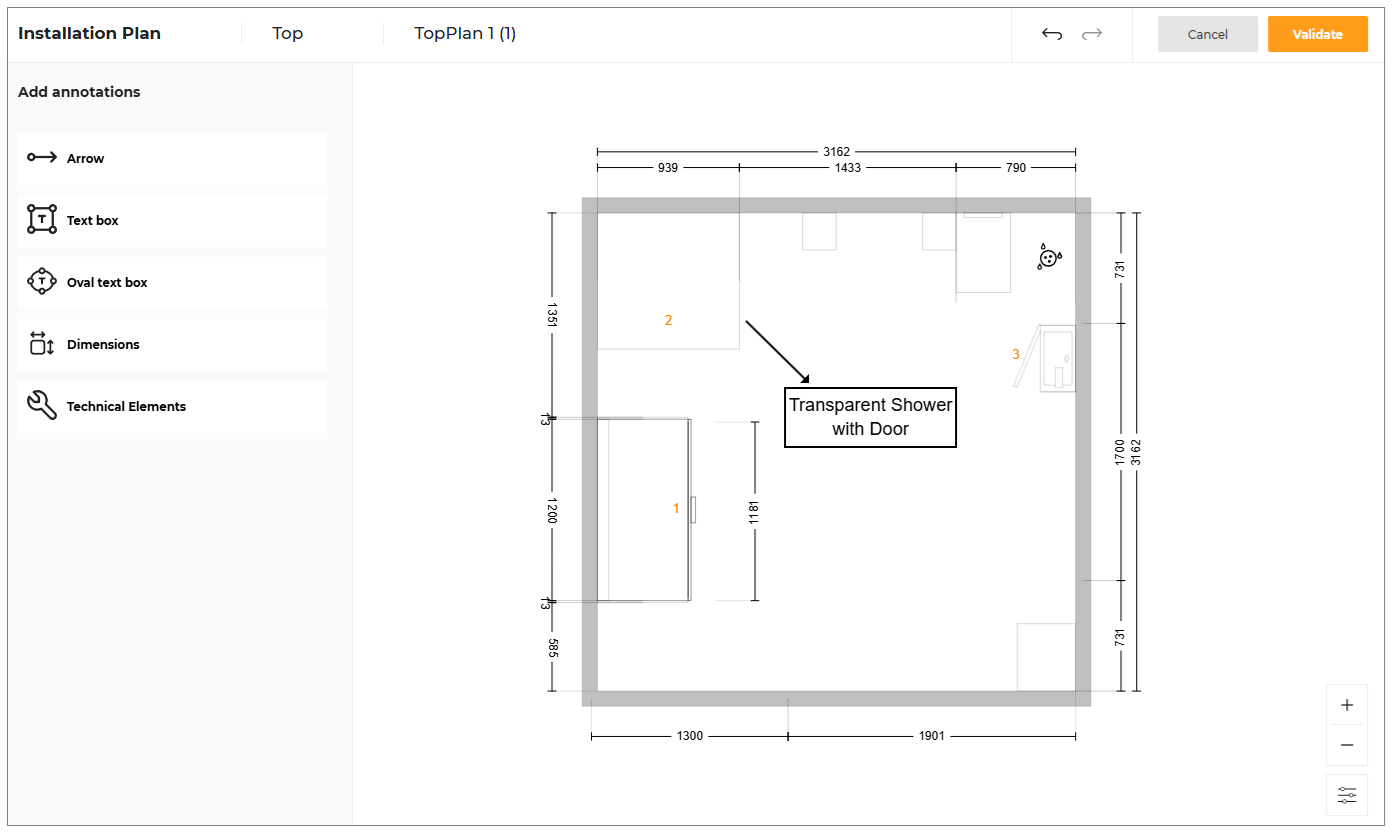The width and height of the screenshot is (1395, 834).
Task: Click the Installation Plan title
Action: 90,34
